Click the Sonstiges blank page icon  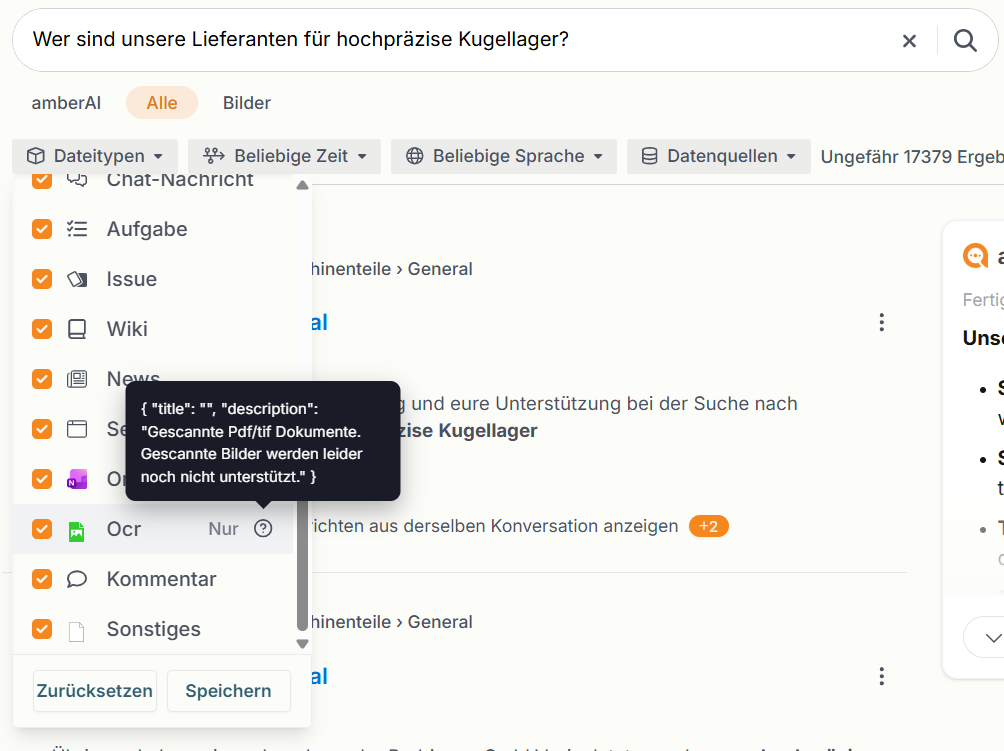[77, 630]
